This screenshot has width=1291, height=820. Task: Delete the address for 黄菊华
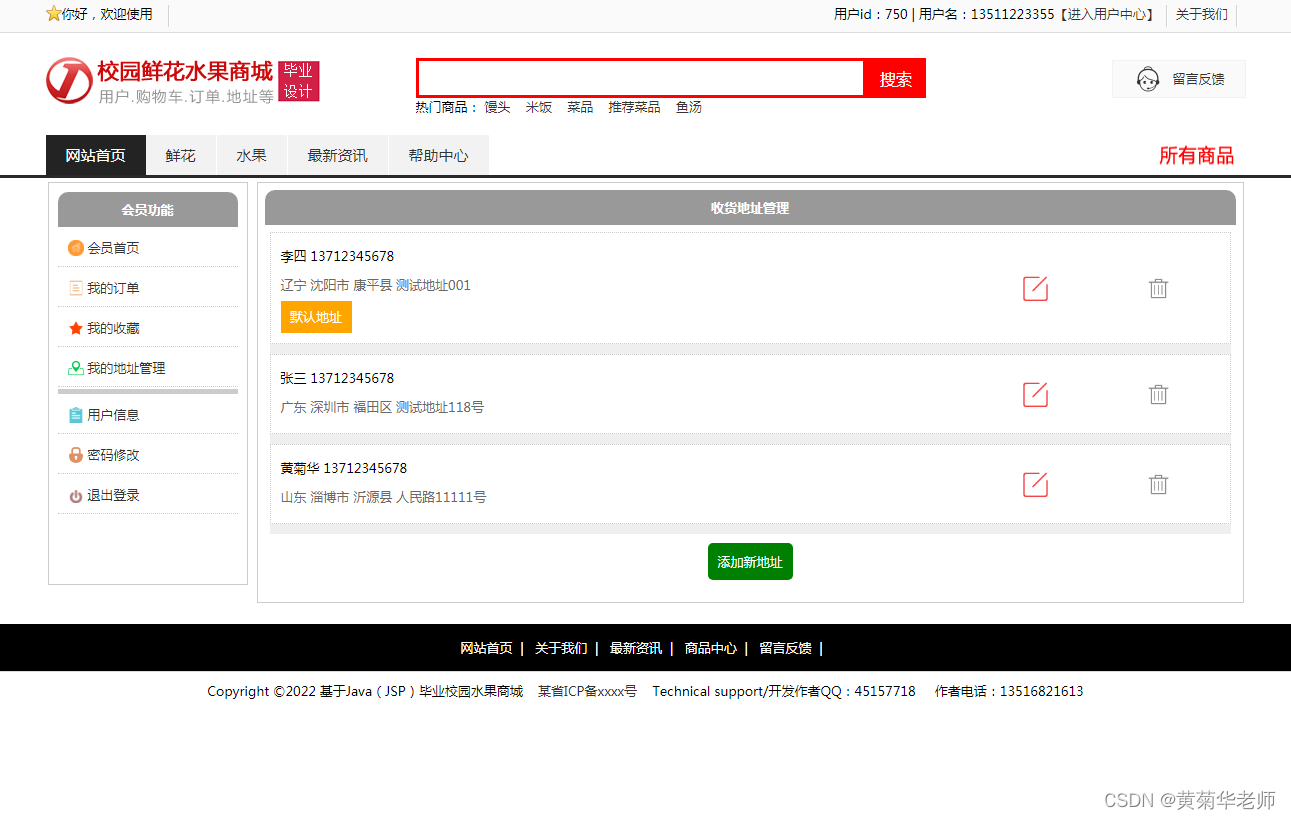[x=1158, y=484]
